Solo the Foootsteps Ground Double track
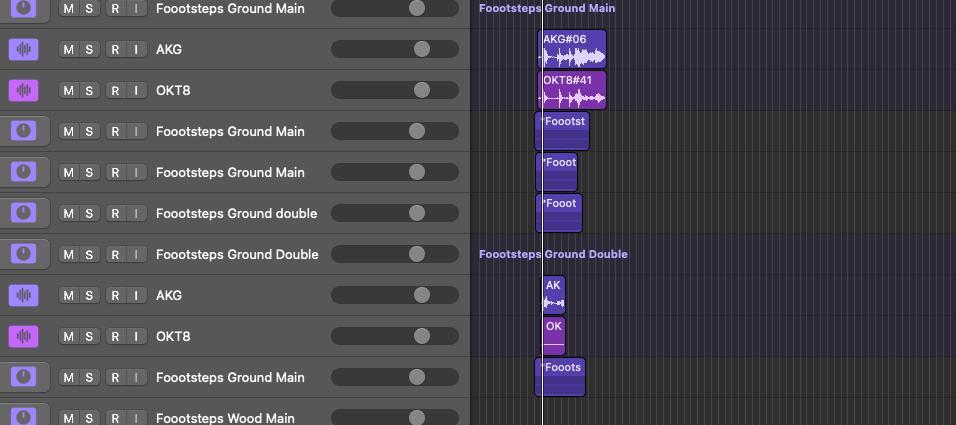The height and width of the screenshot is (425, 956). coord(89,254)
